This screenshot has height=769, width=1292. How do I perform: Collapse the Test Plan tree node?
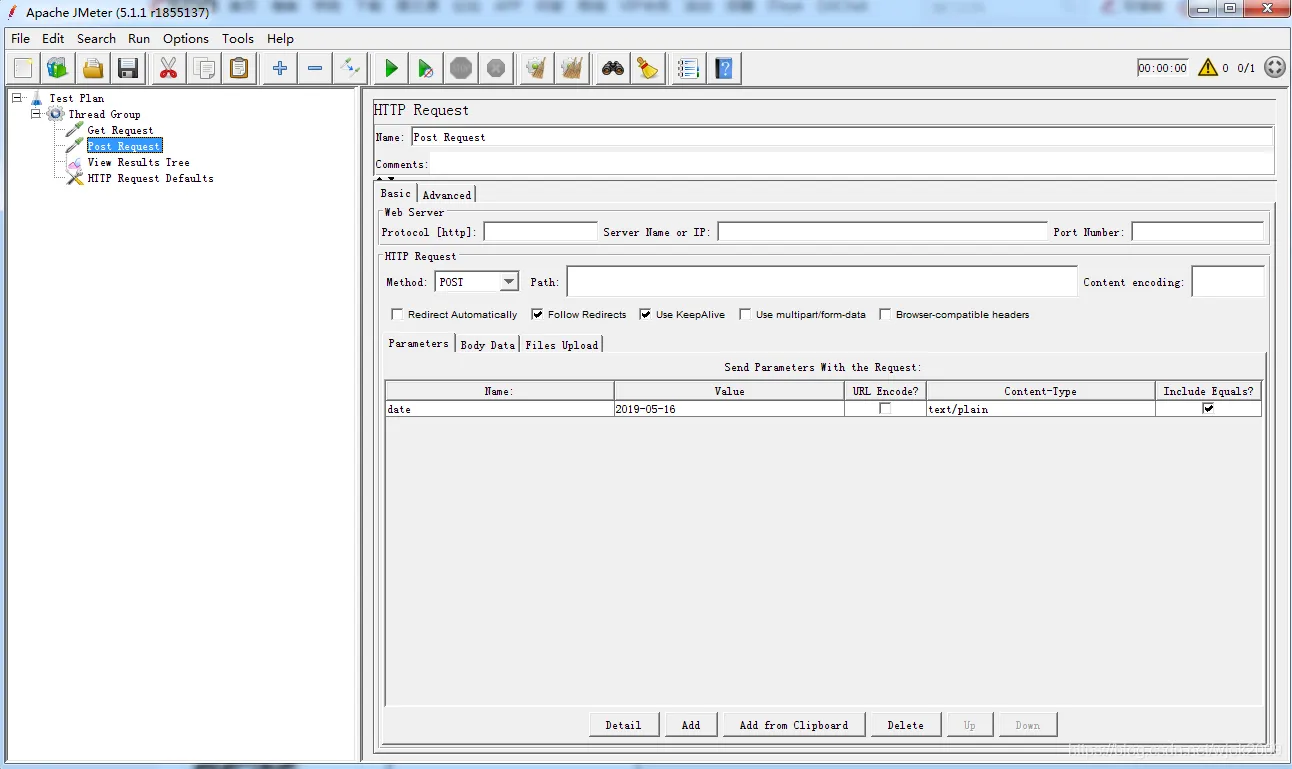pos(17,98)
